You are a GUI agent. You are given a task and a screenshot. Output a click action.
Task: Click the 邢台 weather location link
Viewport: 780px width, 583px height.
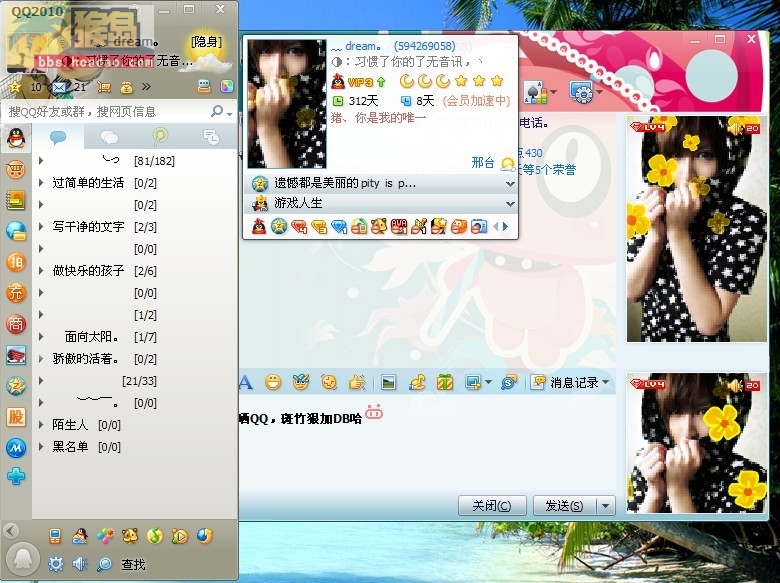(x=483, y=162)
